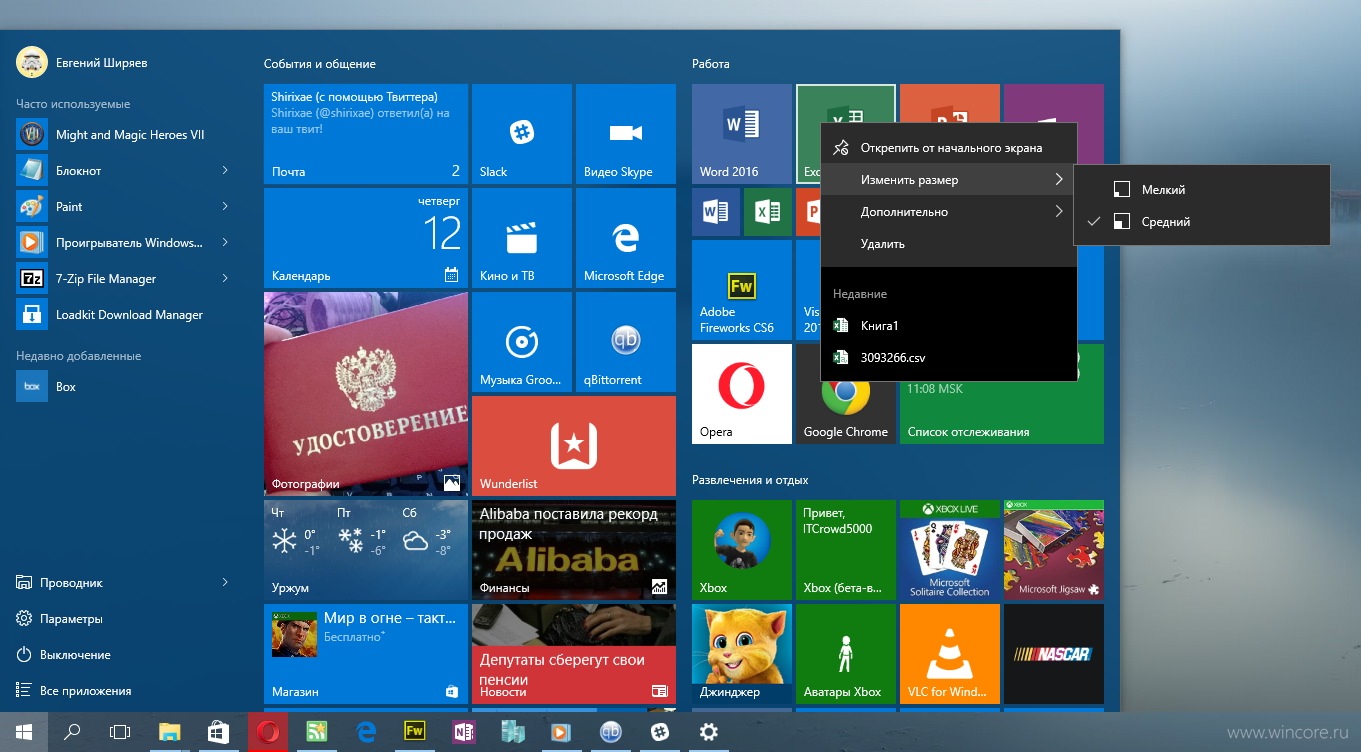
Task: Click the Windows Start button
Action: point(24,732)
